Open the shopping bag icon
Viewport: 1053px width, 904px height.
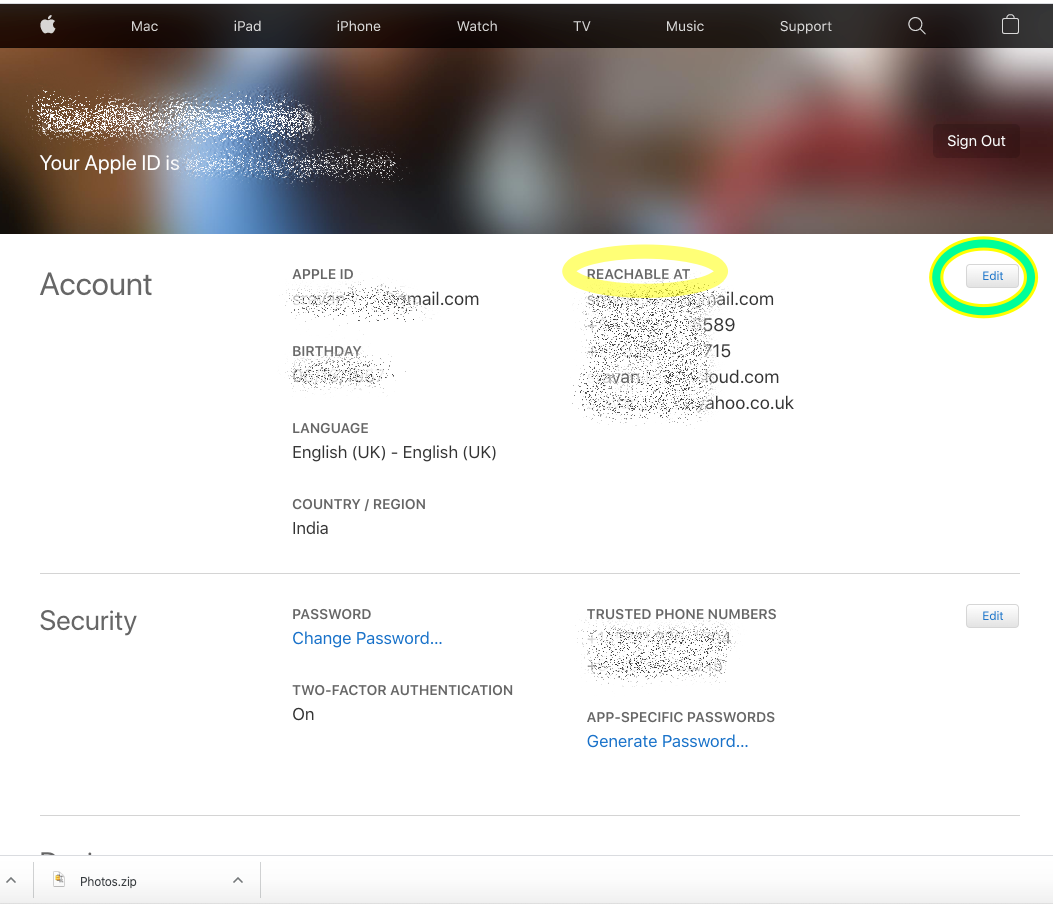[x=1010, y=26]
